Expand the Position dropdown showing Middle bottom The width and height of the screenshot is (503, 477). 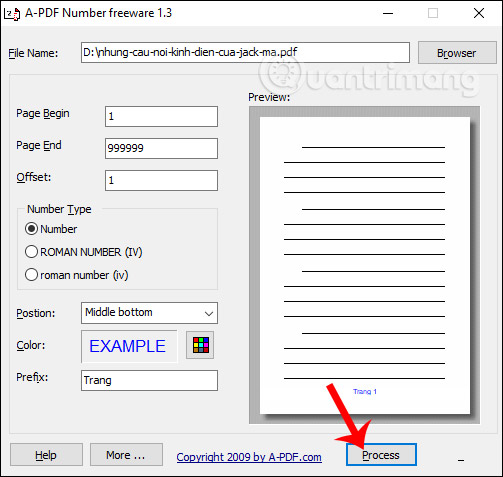tap(149, 313)
